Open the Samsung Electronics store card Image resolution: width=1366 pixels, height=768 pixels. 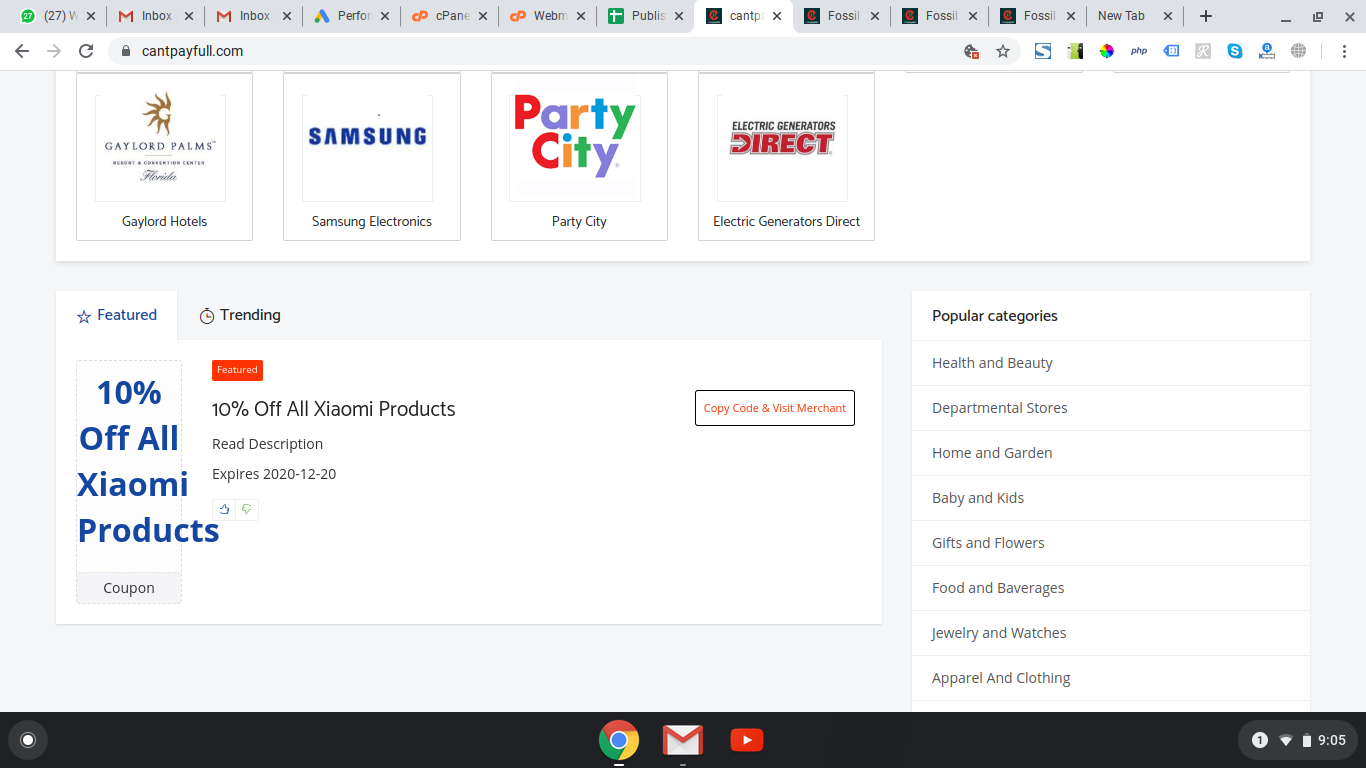[x=372, y=156]
